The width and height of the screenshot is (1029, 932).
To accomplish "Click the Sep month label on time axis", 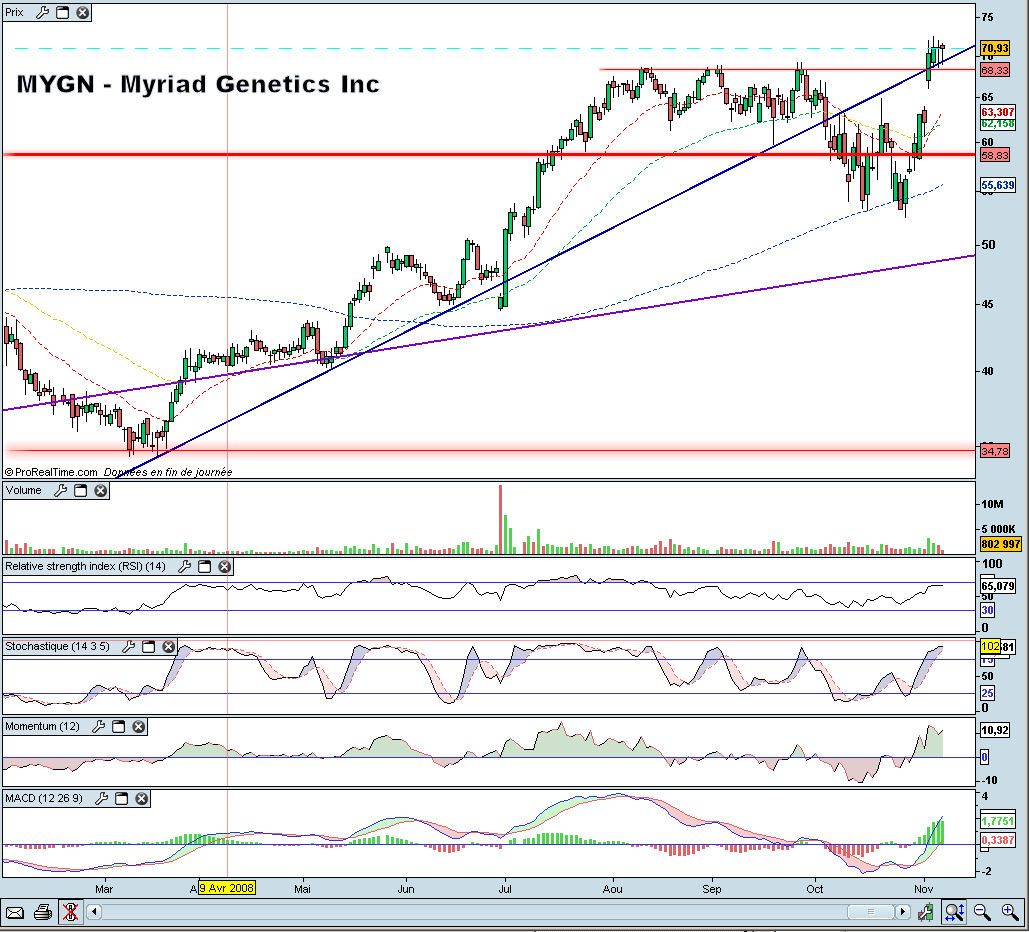I will 711,889.
